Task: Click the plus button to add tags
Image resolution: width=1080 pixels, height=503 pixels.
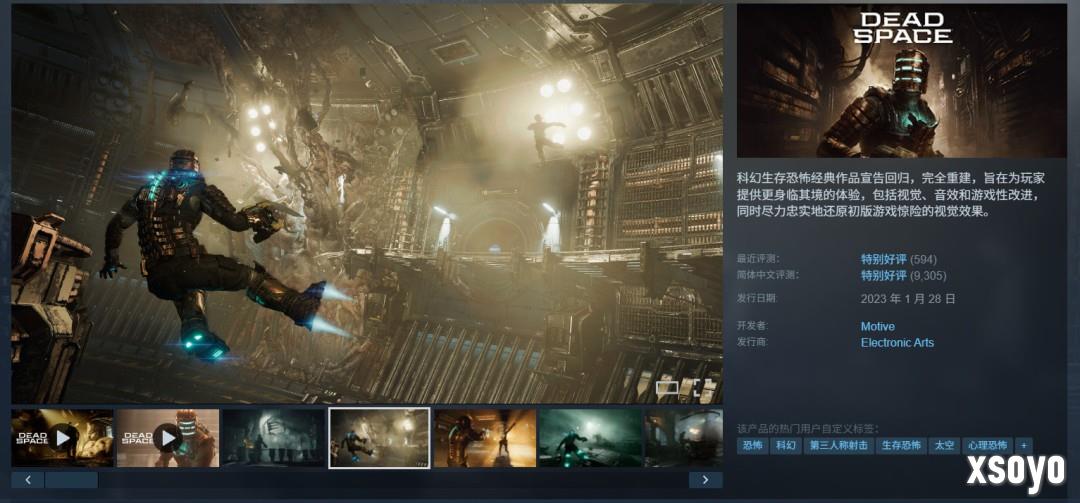Action: click(1024, 446)
